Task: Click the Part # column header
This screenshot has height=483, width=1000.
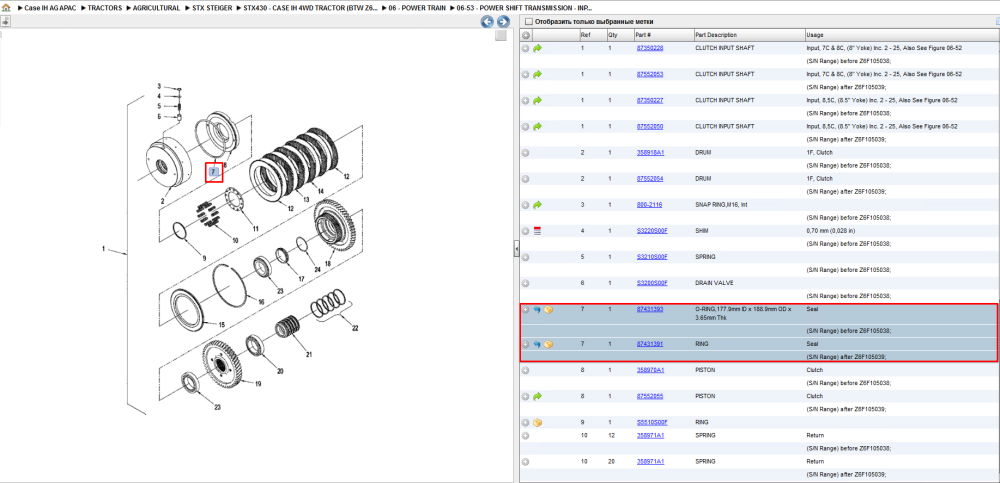Action: [x=663, y=35]
